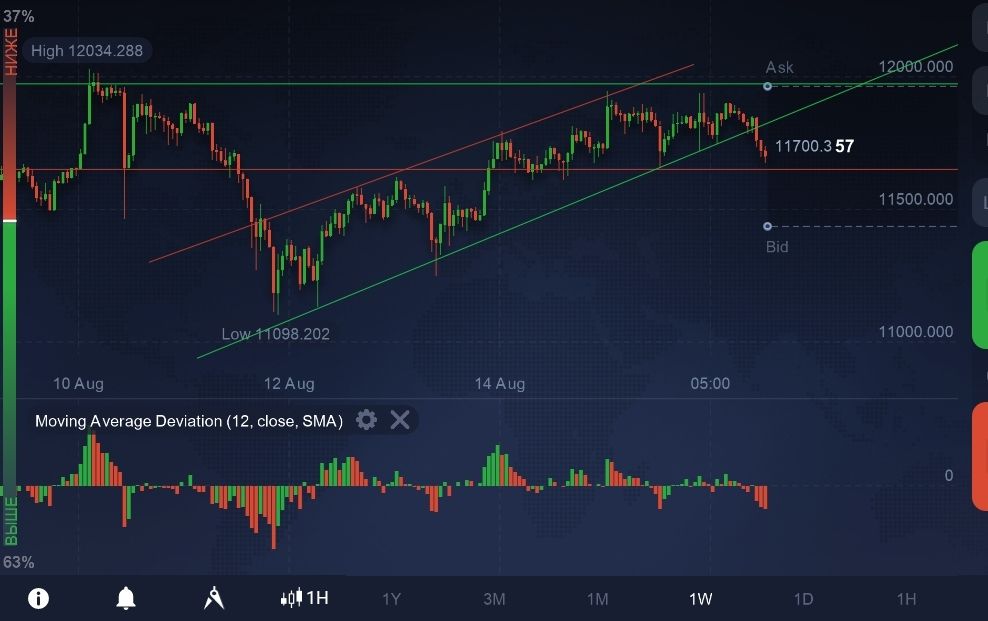Open candlestick chart type 1H selector
This screenshot has height=621, width=988.
(x=305, y=598)
